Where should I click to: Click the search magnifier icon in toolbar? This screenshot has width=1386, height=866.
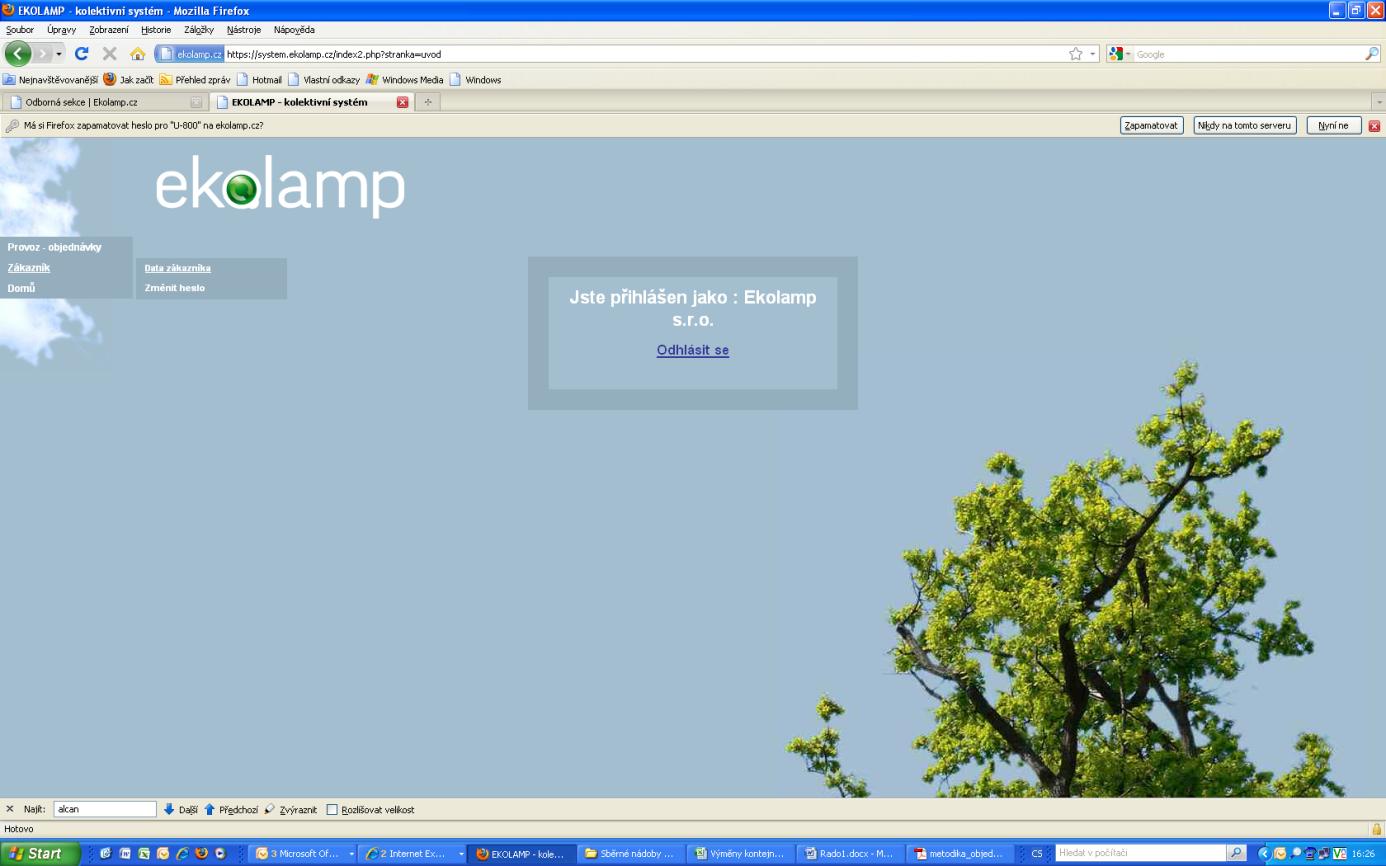1372,54
